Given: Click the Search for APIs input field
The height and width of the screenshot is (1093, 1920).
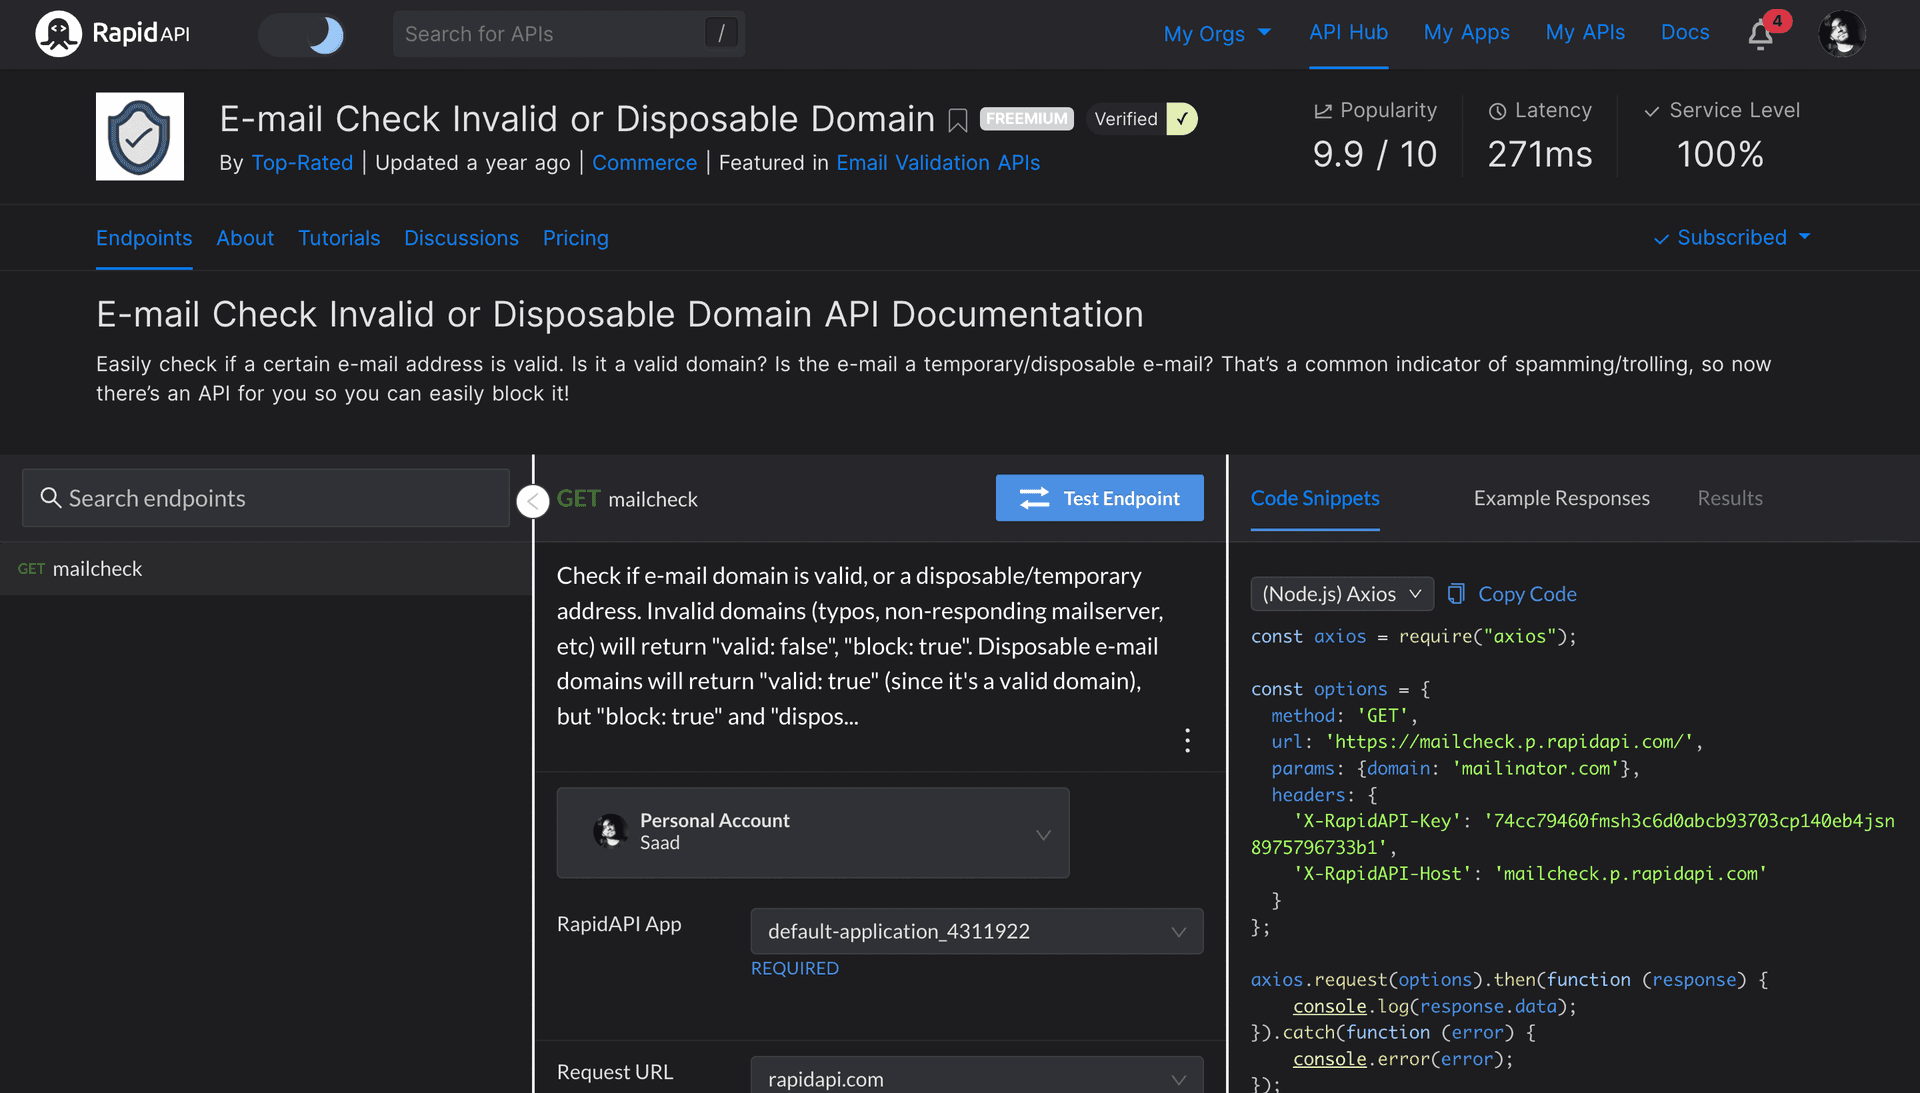Looking at the screenshot, I should point(568,33).
